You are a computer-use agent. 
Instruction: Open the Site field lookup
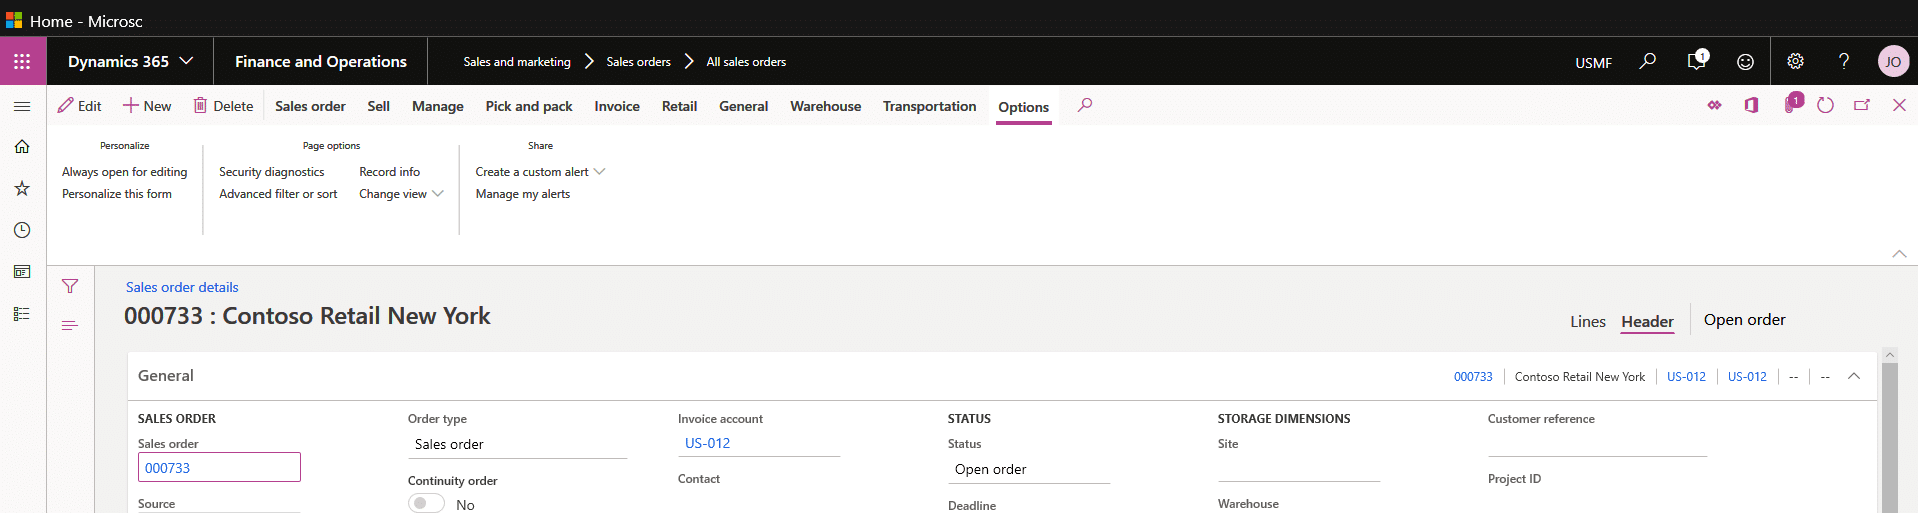click(1298, 469)
